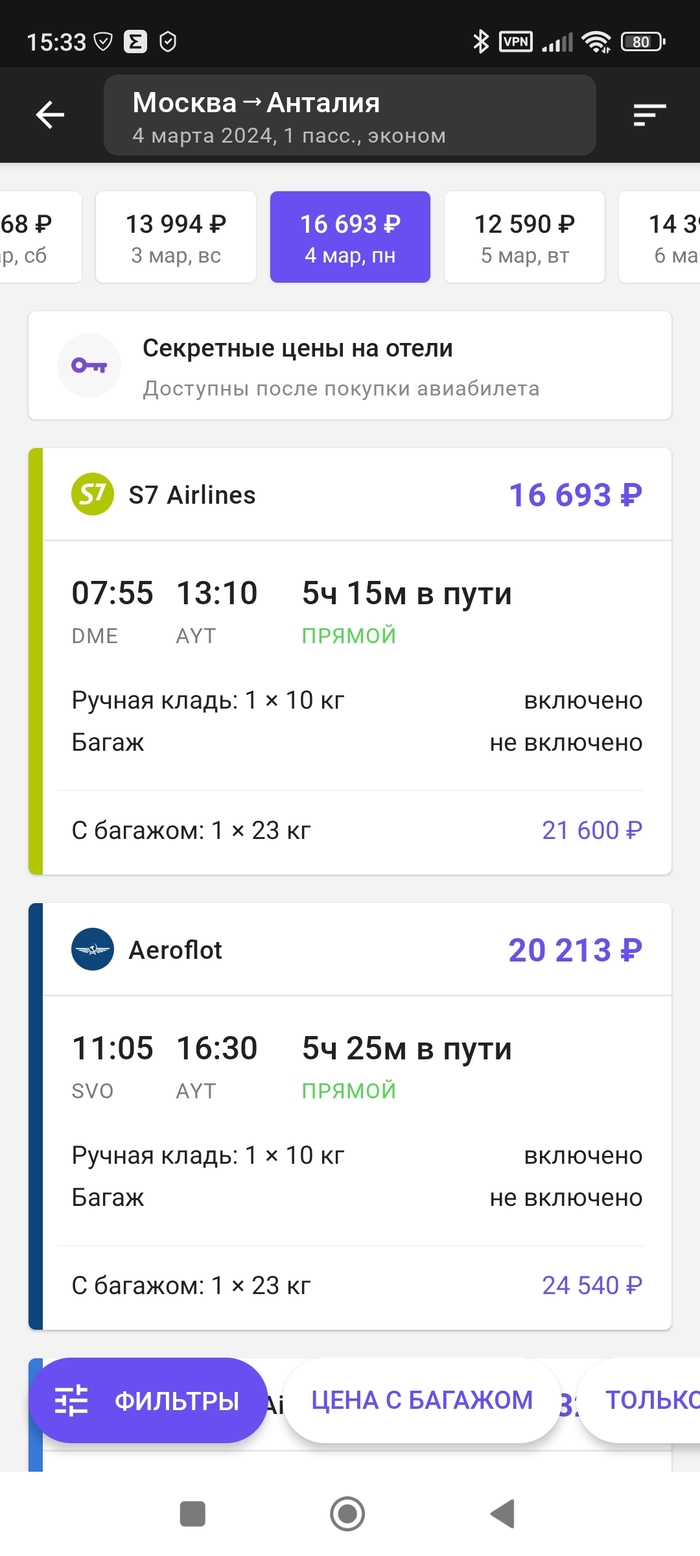Select the 3 мар, вс date option
The height and width of the screenshot is (1556, 700).
(x=175, y=237)
